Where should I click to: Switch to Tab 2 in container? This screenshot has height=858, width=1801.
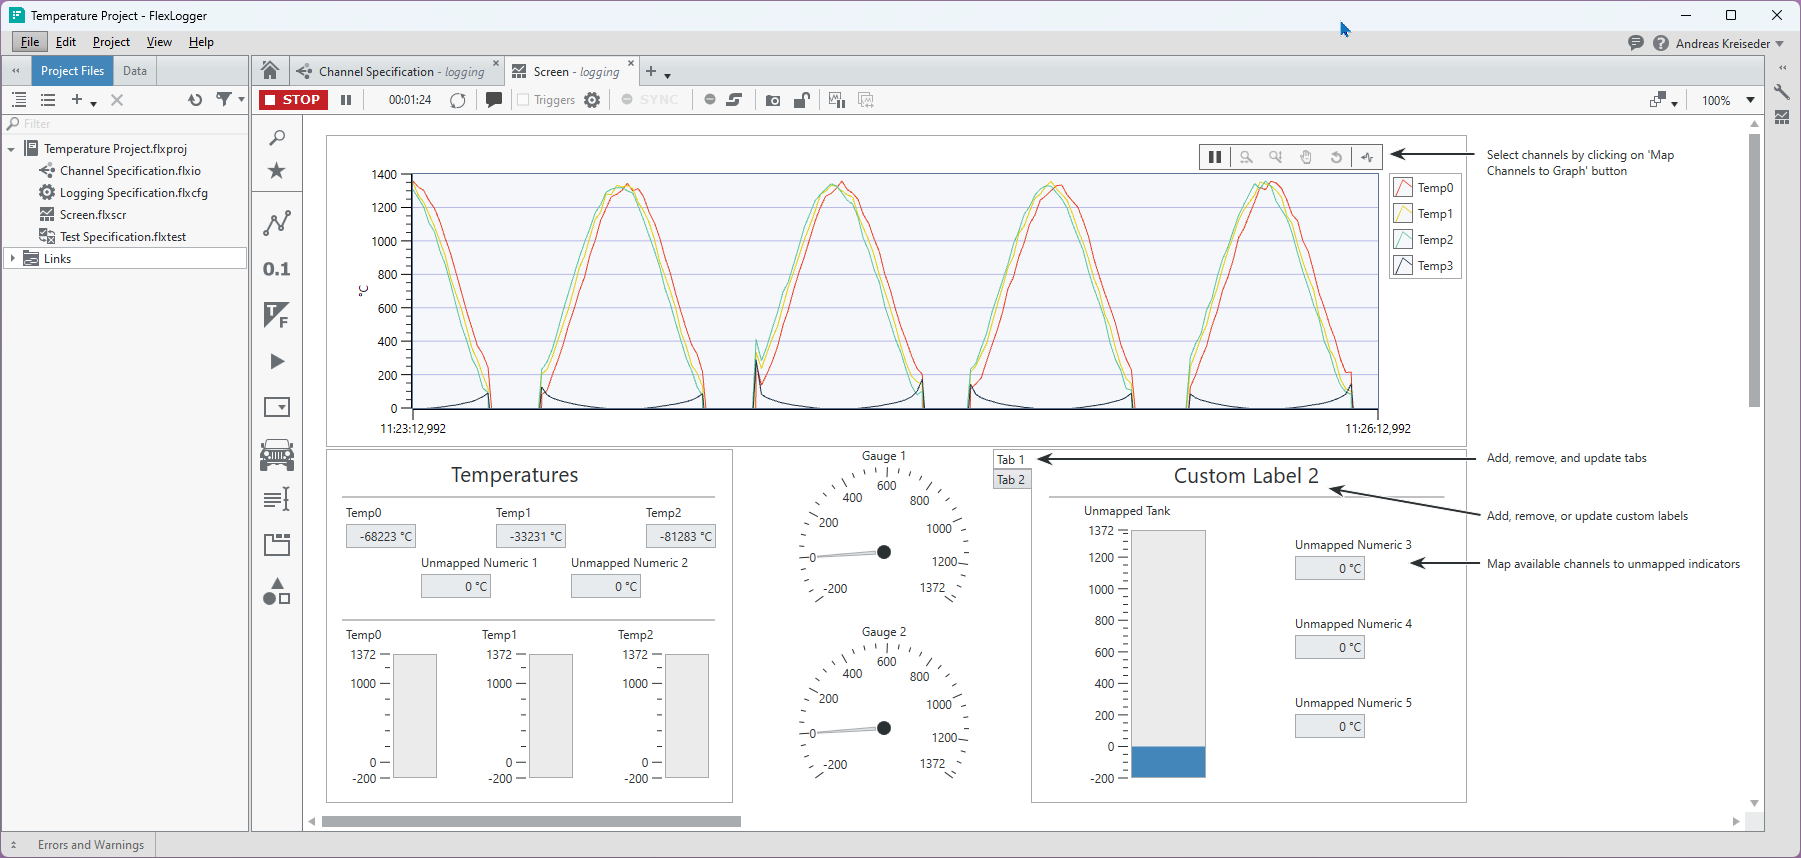1011,480
